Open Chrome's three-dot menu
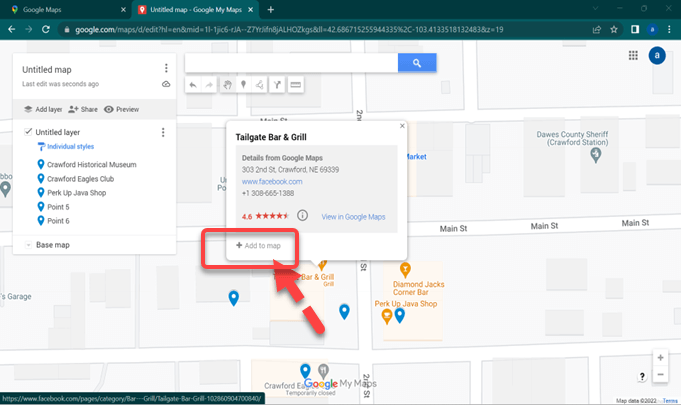This screenshot has width=681, height=405. pyautogui.click(x=669, y=30)
